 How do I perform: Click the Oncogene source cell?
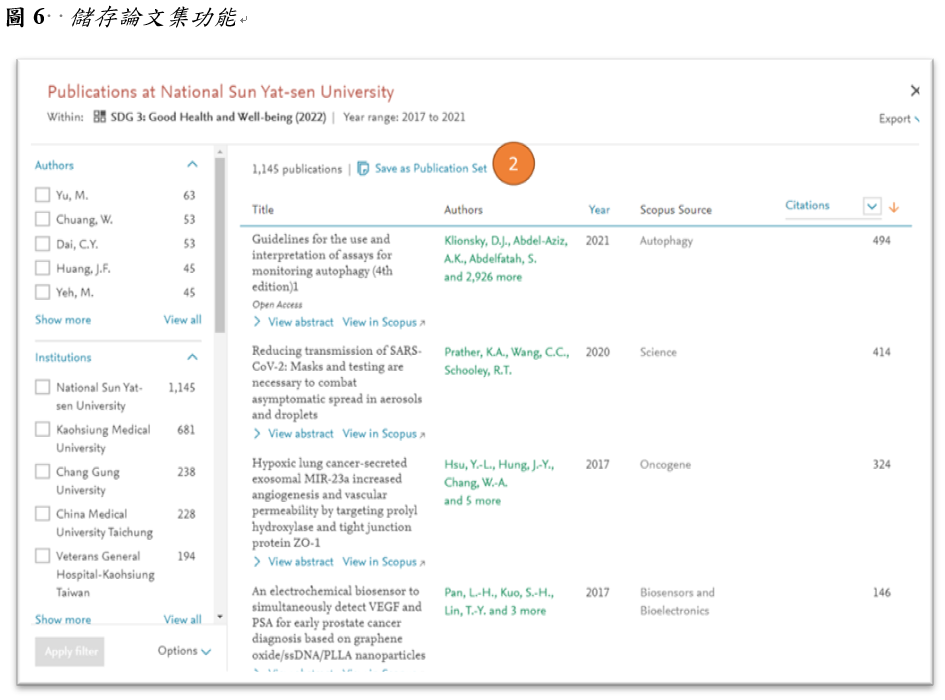(x=665, y=464)
